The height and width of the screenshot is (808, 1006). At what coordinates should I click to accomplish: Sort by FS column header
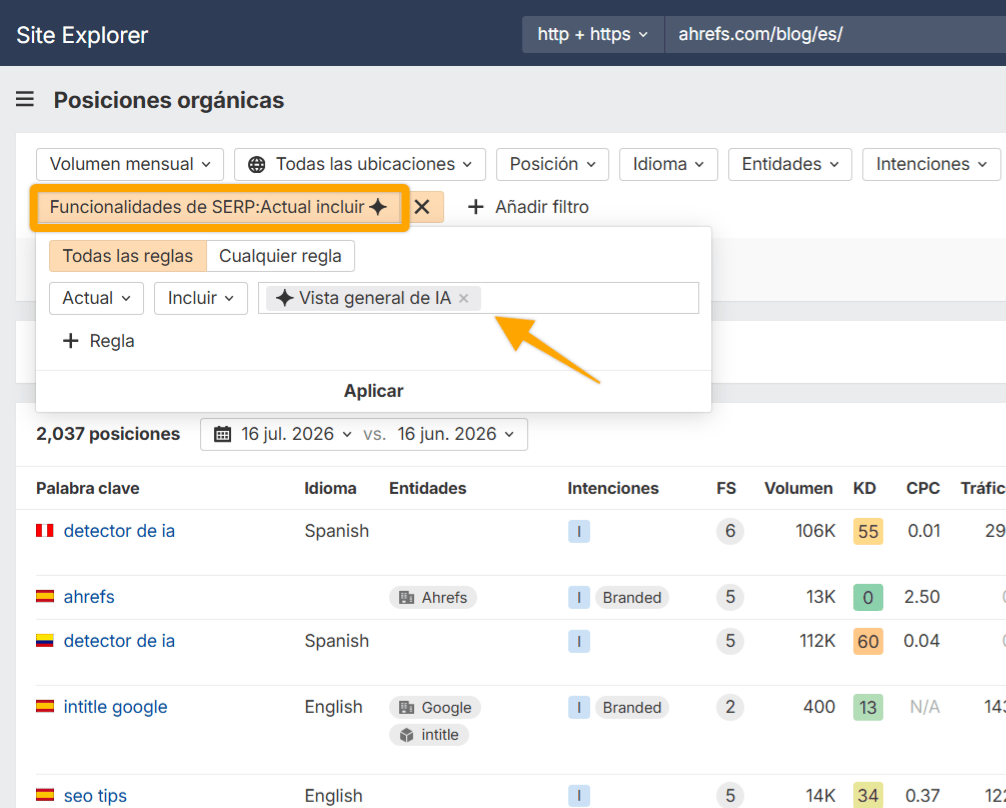(726, 488)
